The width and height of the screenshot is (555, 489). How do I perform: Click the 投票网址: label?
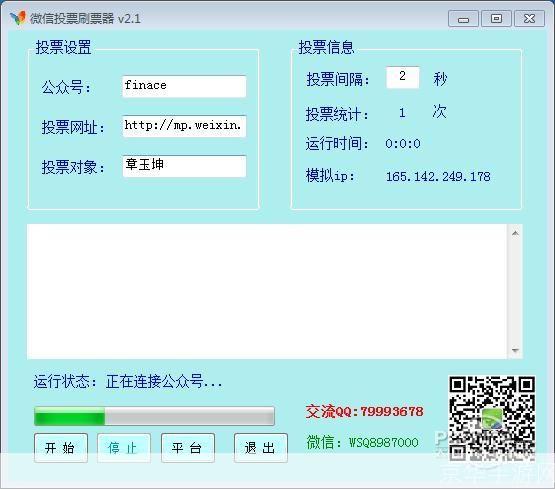(x=73, y=127)
